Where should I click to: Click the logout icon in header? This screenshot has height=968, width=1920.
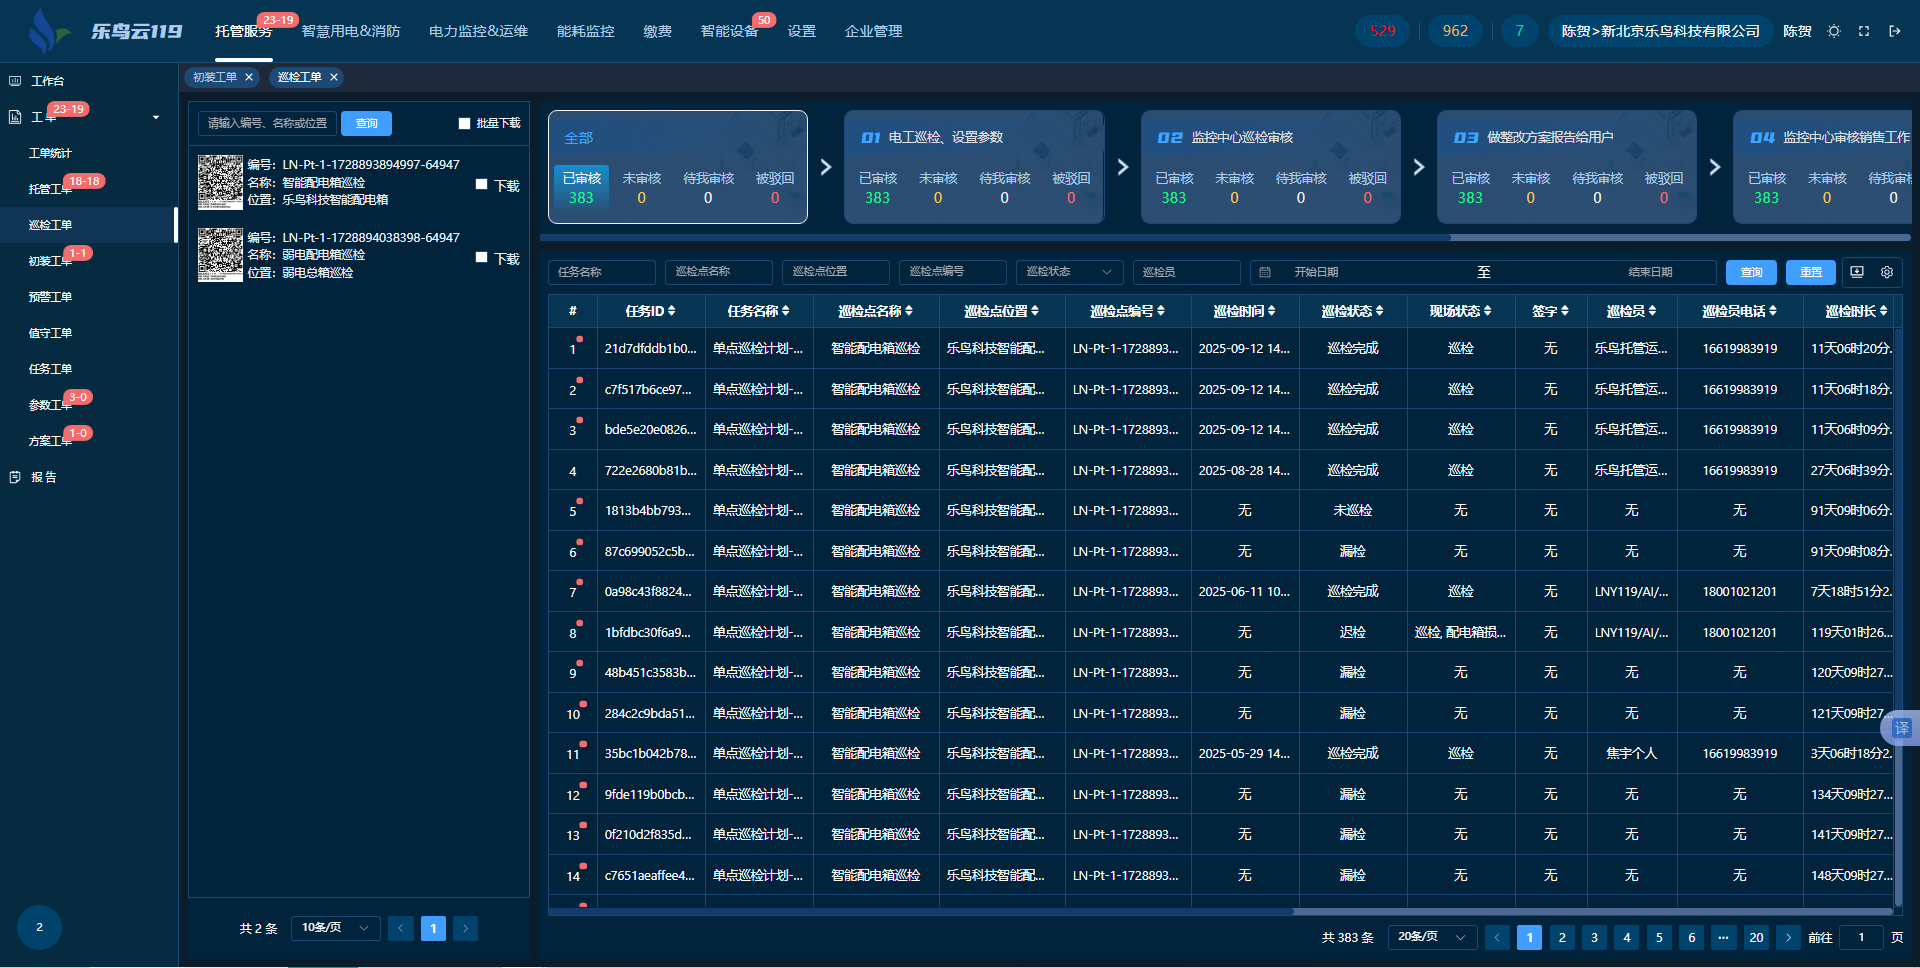tap(1894, 31)
